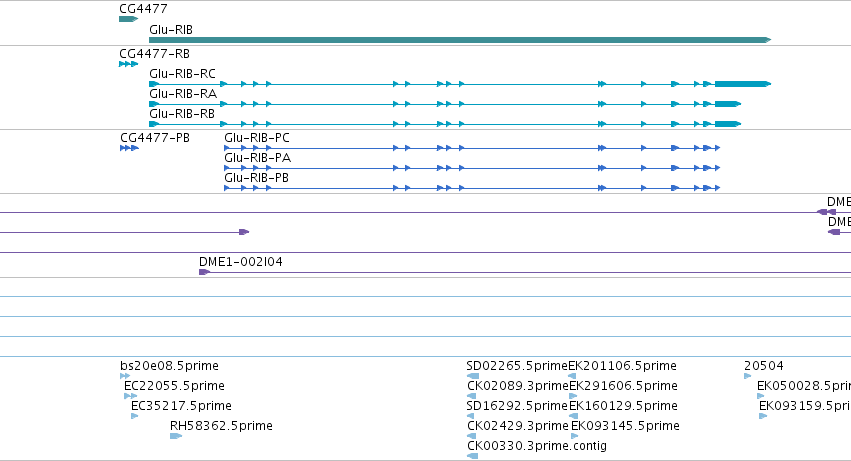The width and height of the screenshot is (851, 461).
Task: Click the DME1-002I04 clone label
Action: 241,262
